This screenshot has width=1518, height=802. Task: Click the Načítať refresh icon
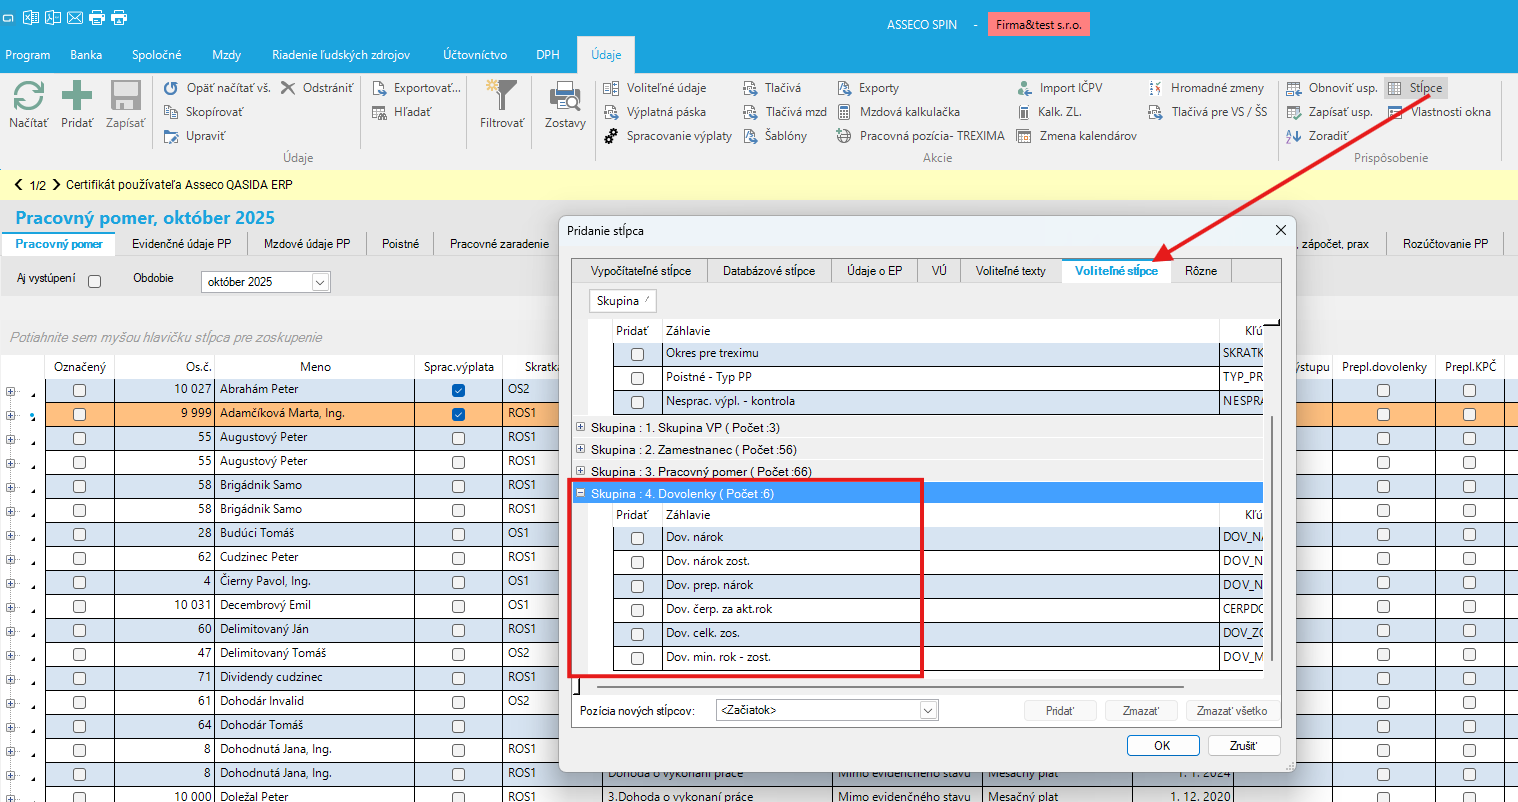pos(29,97)
